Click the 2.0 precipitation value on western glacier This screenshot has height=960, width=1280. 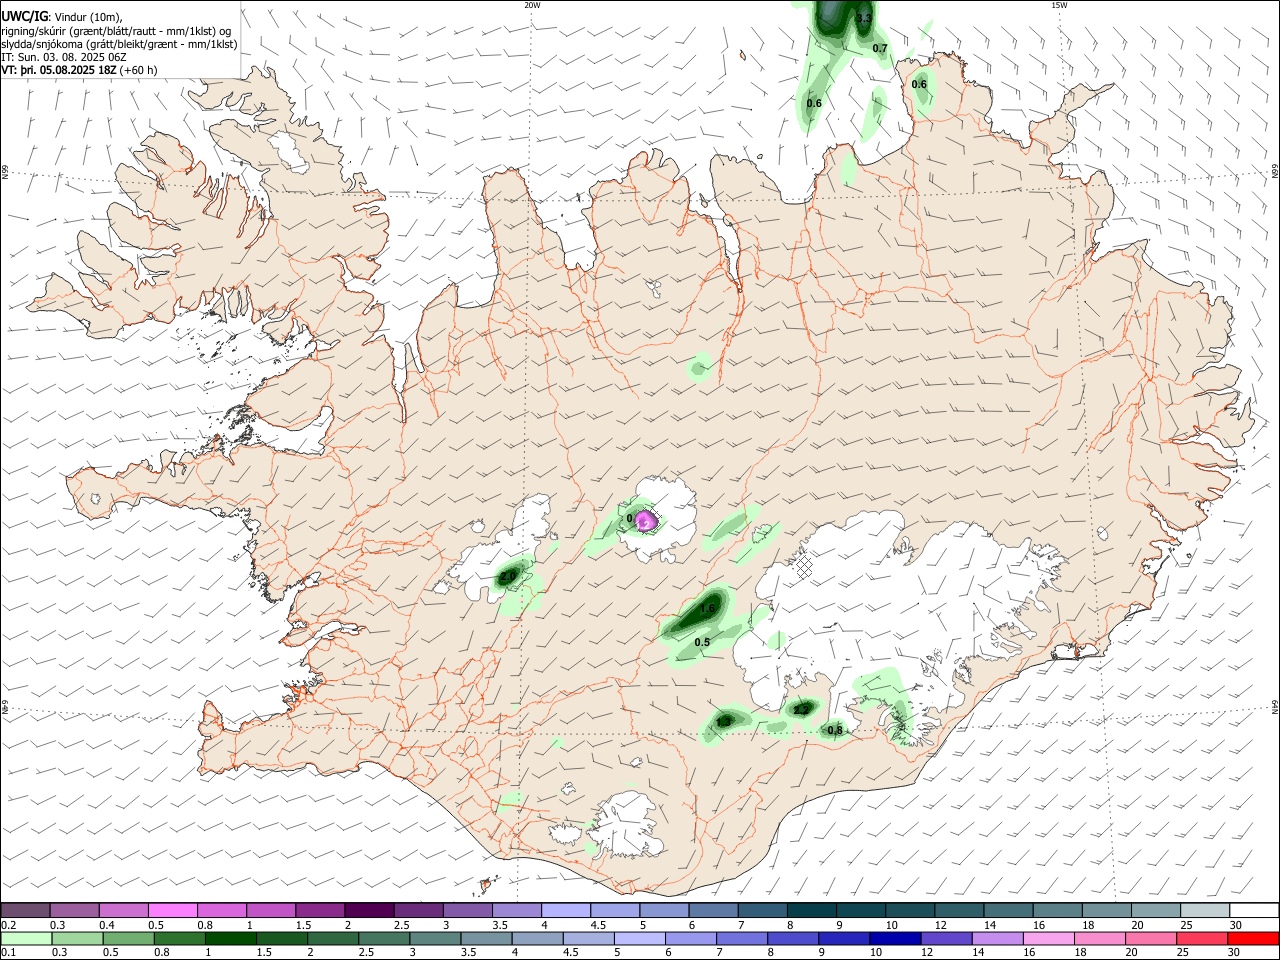coord(508,576)
